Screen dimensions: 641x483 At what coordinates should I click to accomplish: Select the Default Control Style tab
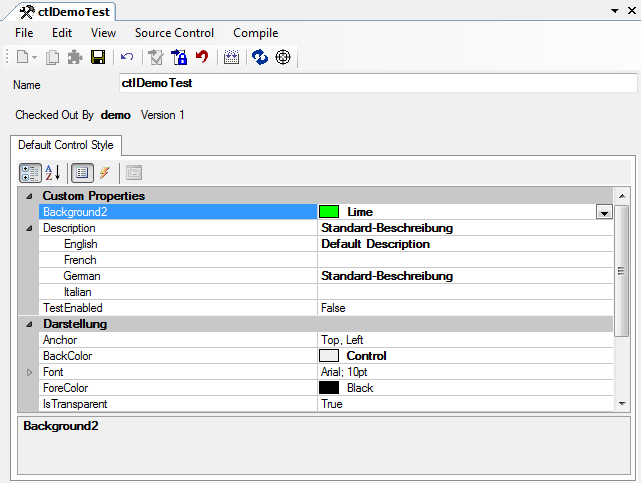(66, 145)
